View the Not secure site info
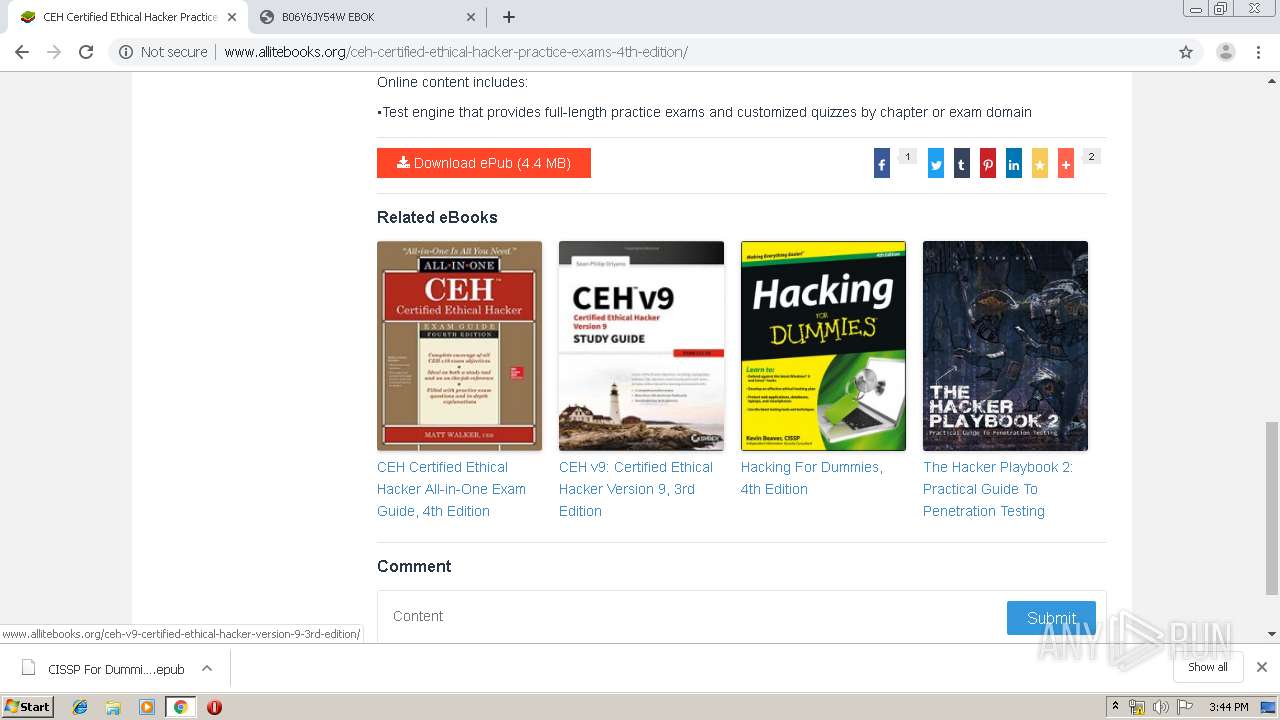Viewport: 1280px width, 720px height. click(163, 52)
